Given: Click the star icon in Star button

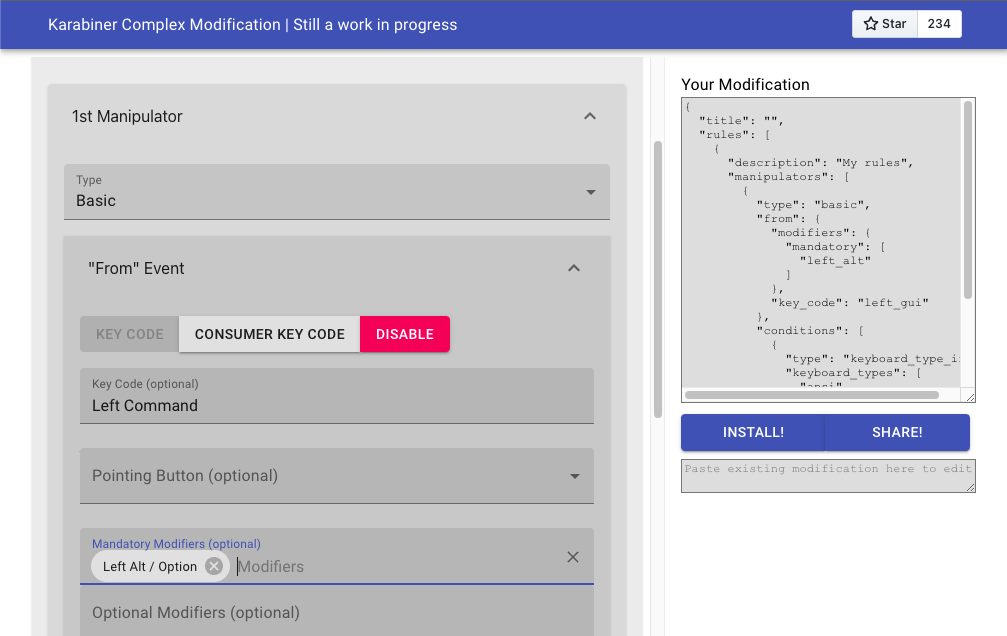Looking at the screenshot, I should click(x=871, y=24).
